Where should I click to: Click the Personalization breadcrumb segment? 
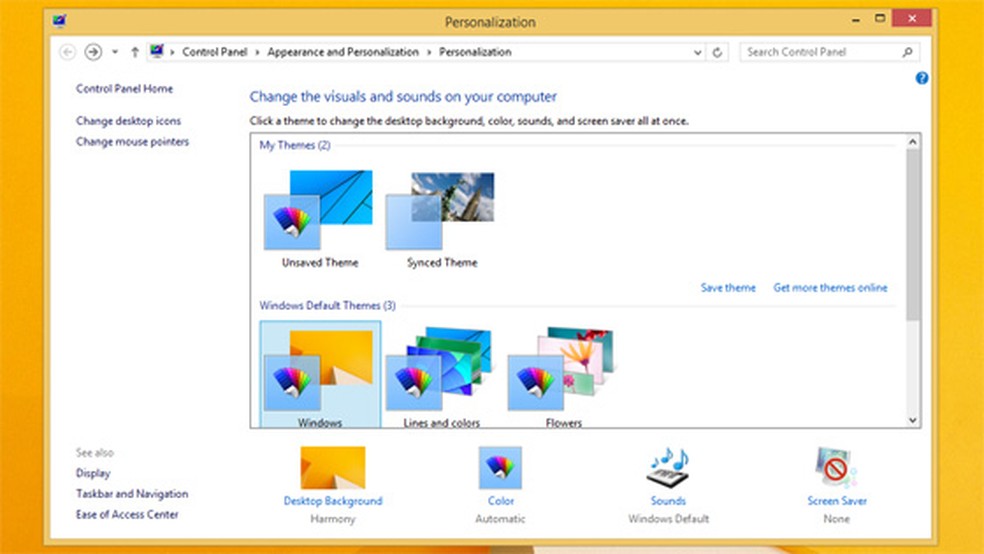(475, 52)
